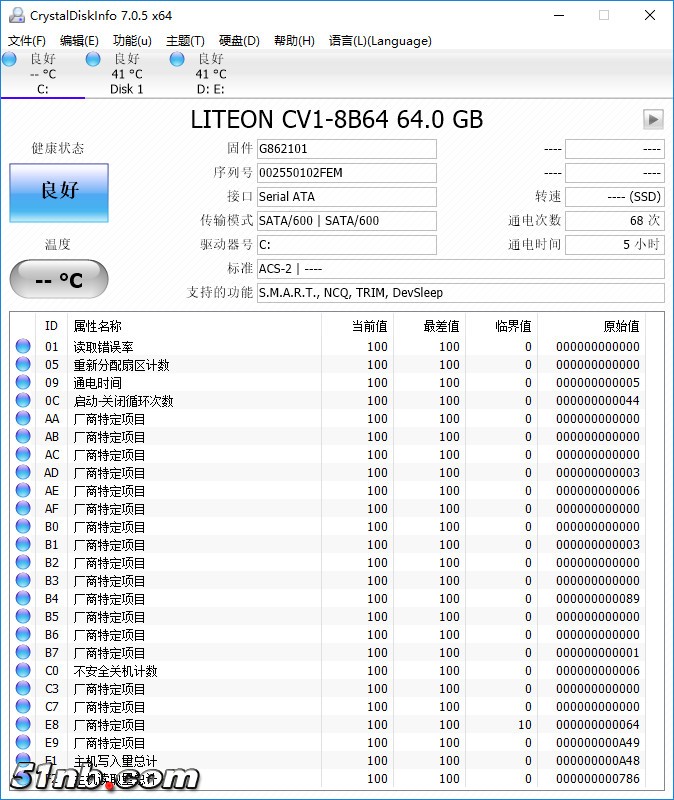Click the firmware field G862101
This screenshot has width=674, height=800.
346,149
